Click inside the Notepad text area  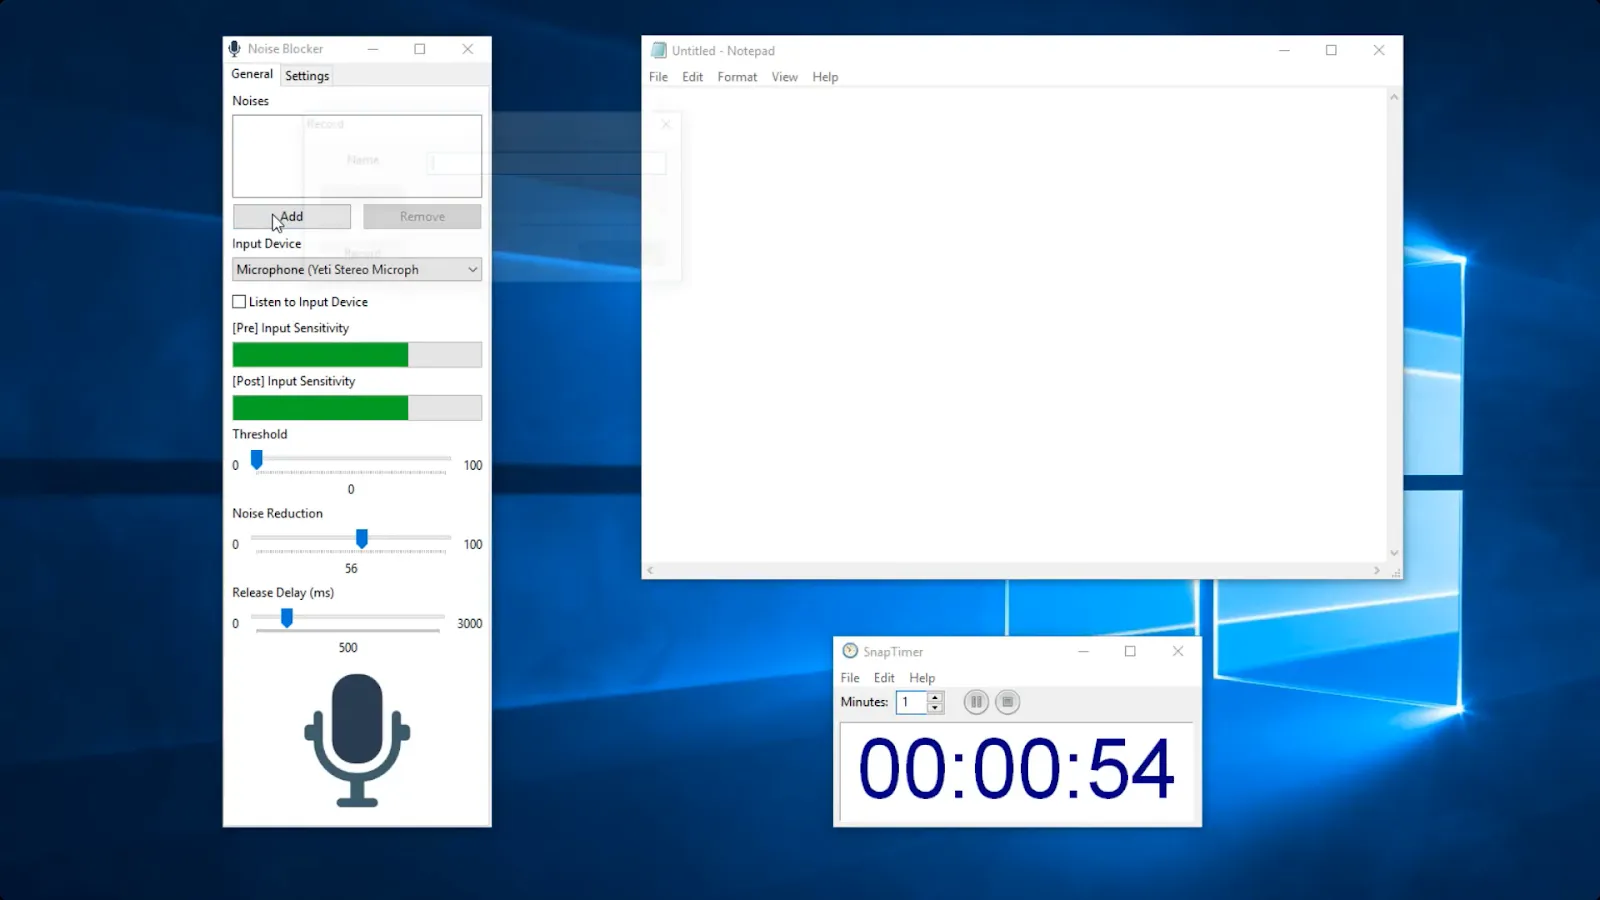point(1015,325)
